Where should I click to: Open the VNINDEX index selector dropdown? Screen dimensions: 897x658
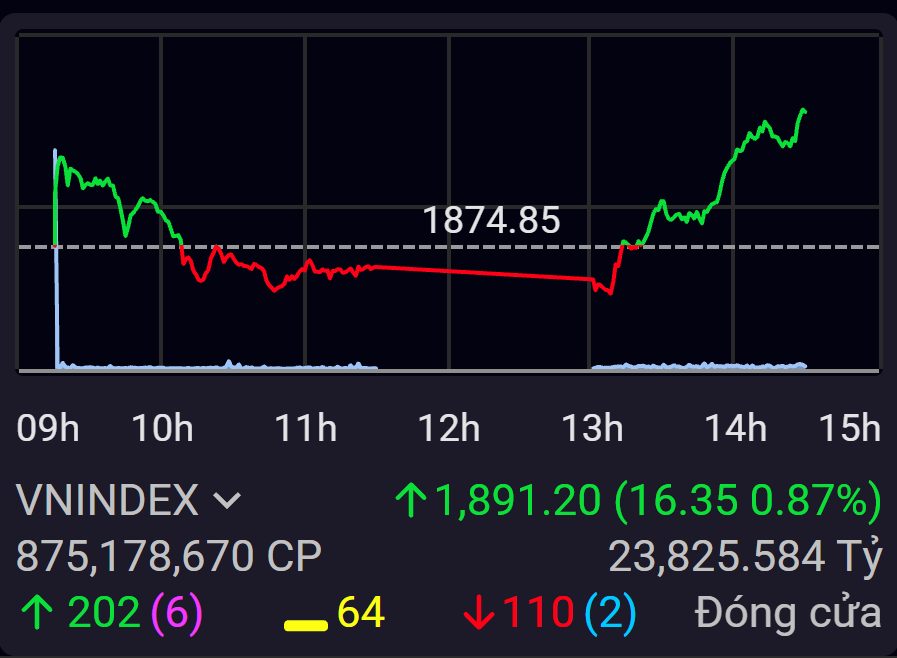[129, 500]
